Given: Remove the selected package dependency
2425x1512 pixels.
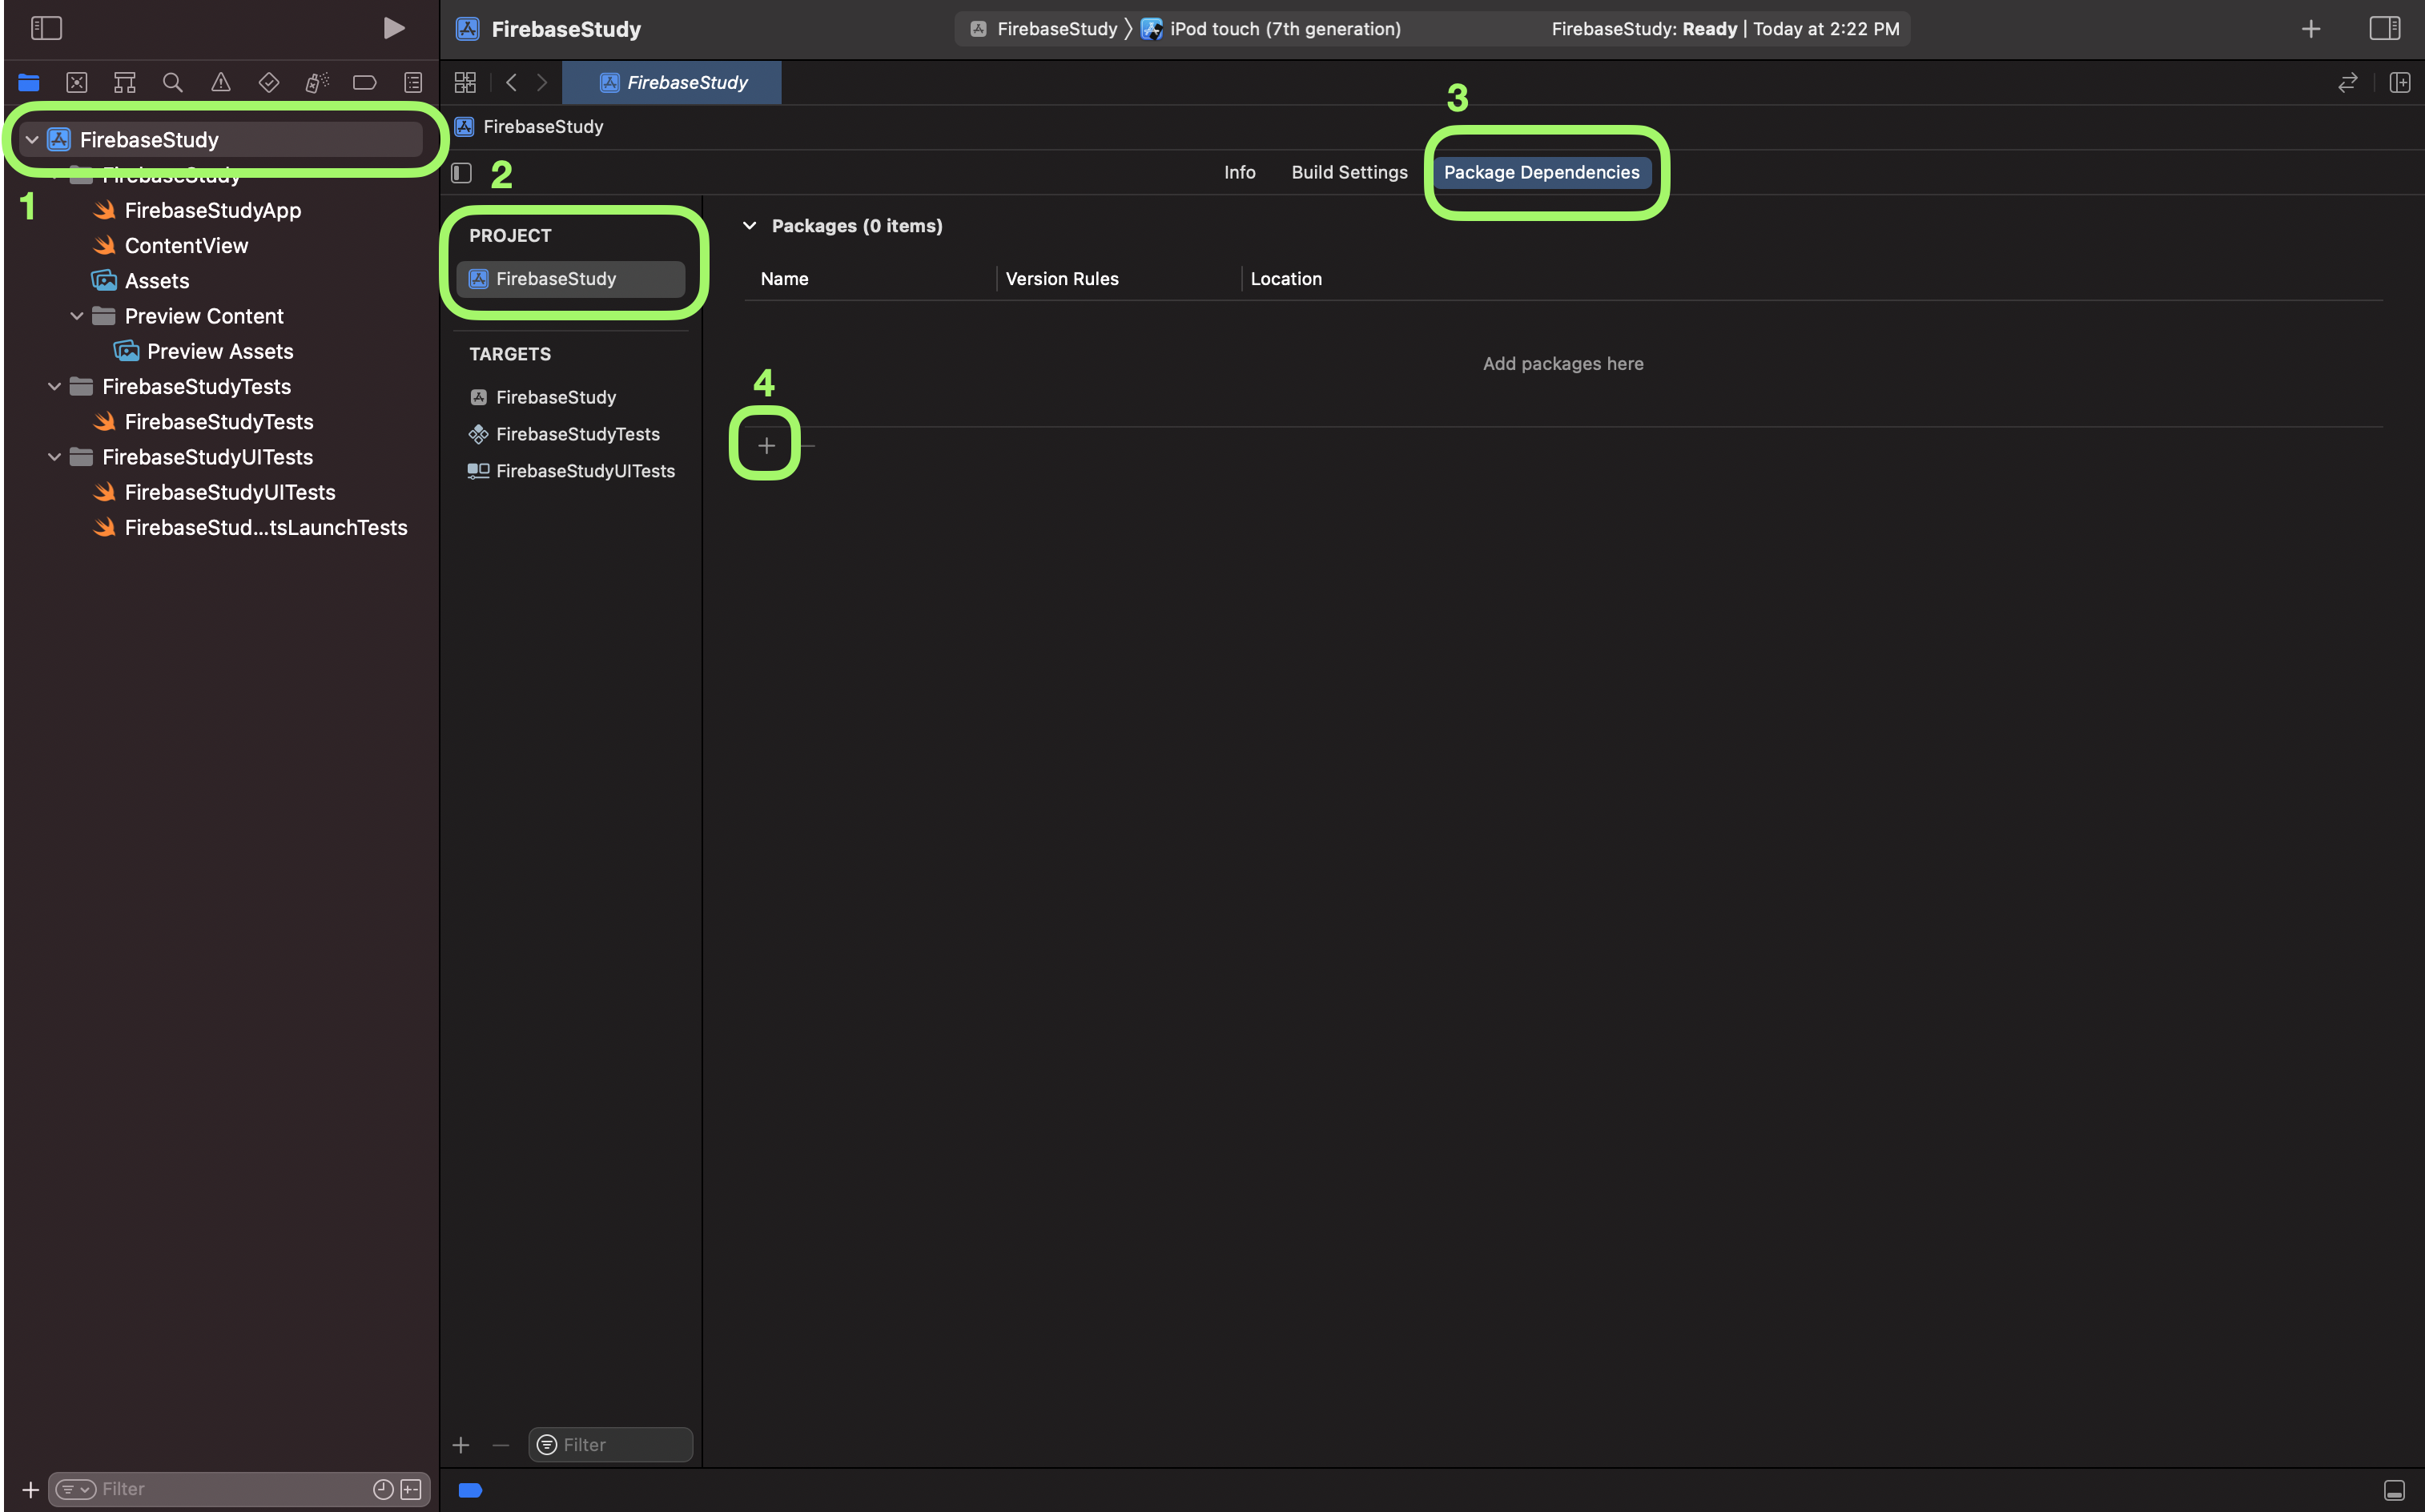Looking at the screenshot, I should (x=808, y=445).
